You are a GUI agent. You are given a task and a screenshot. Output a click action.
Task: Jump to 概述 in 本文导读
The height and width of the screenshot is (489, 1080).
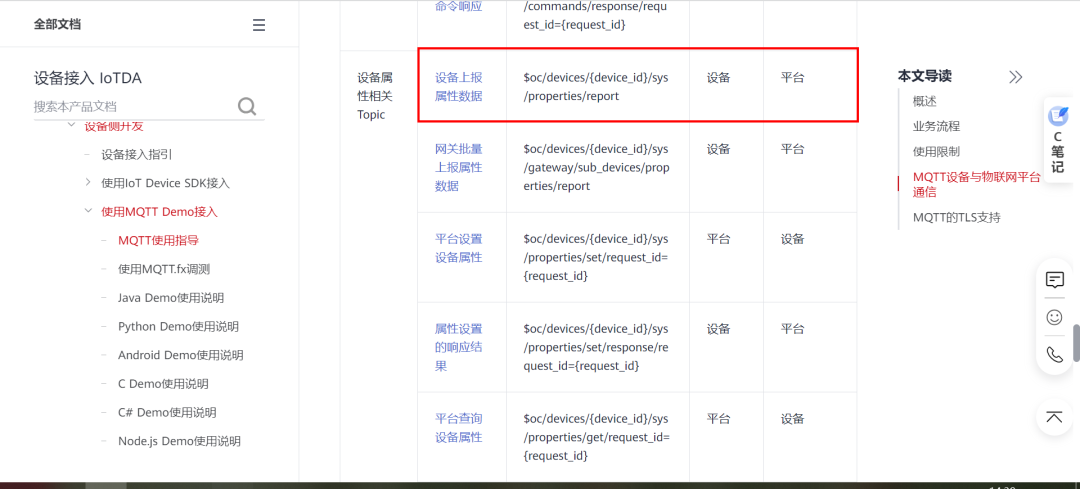click(x=925, y=101)
